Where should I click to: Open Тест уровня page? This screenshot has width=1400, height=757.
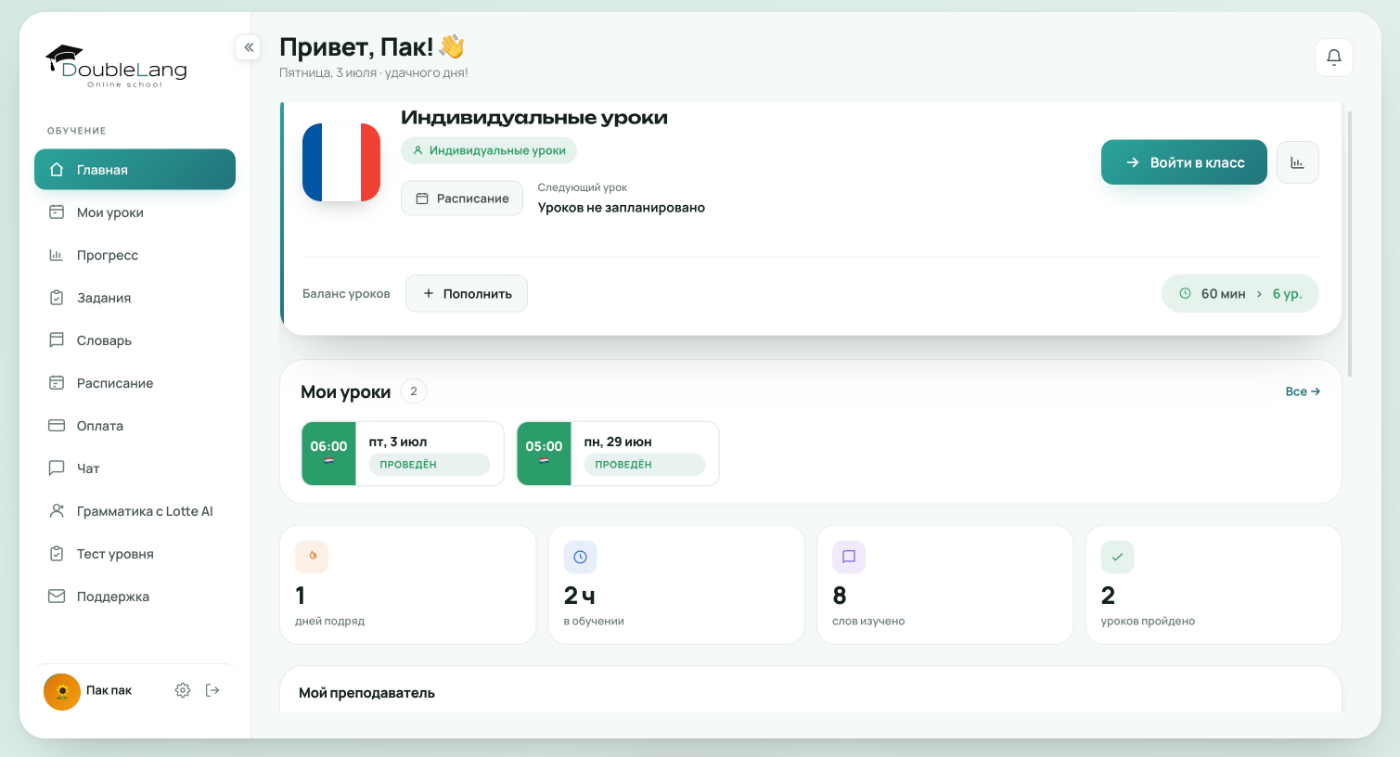pyautogui.click(x=135, y=554)
